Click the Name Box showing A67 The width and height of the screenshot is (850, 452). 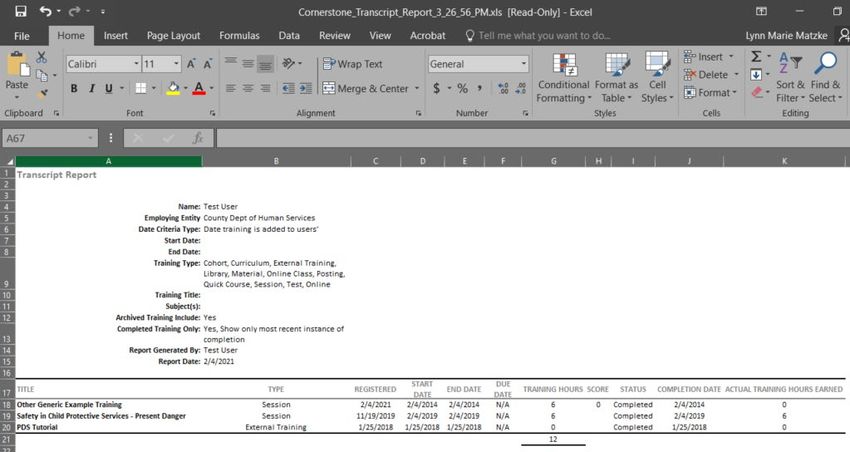point(49,138)
